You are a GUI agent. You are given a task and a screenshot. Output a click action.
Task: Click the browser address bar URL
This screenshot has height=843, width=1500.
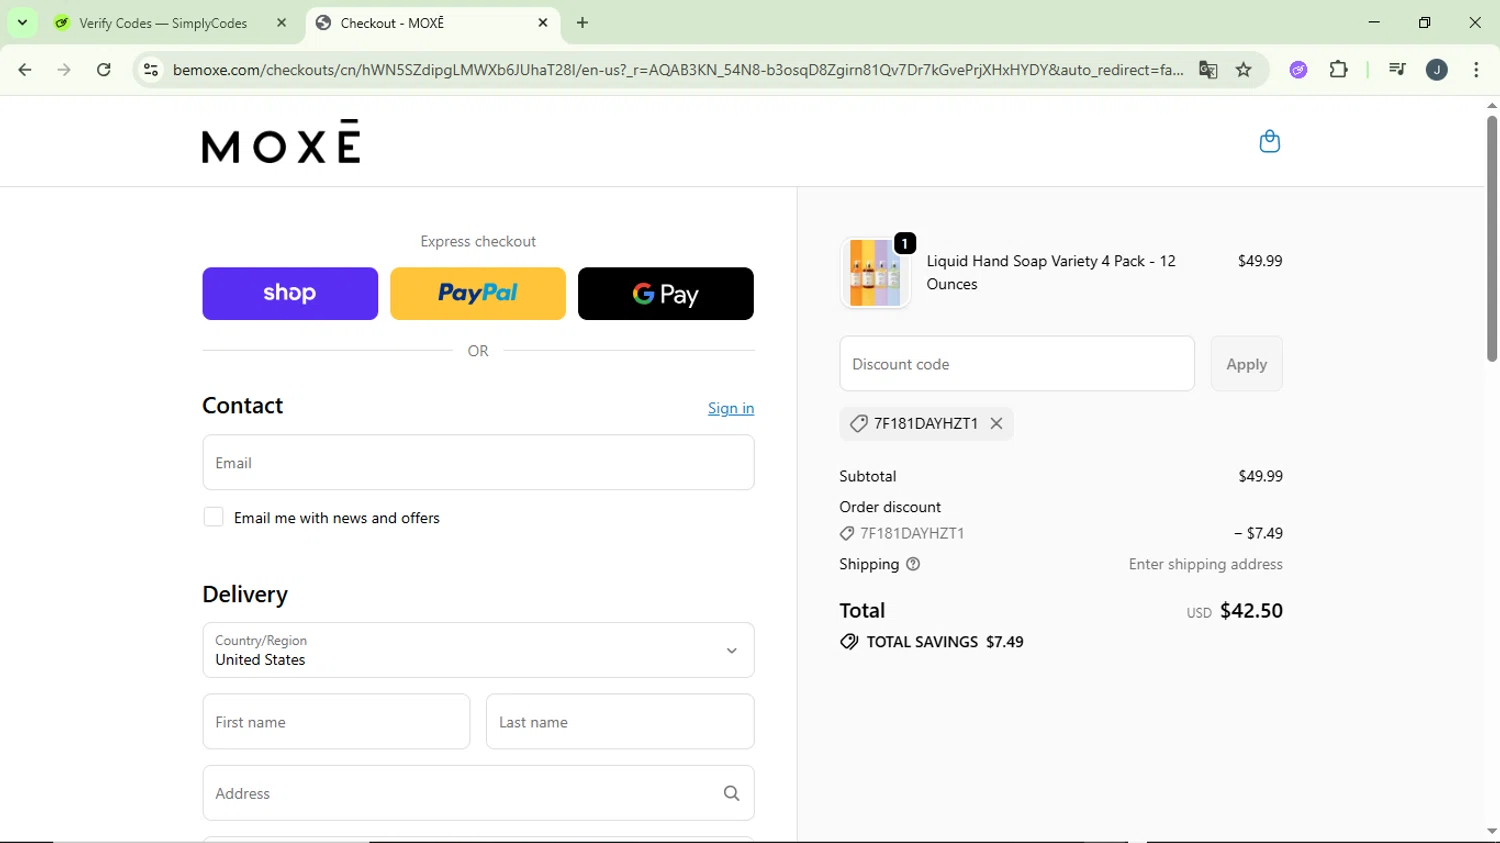pyautogui.click(x=678, y=70)
